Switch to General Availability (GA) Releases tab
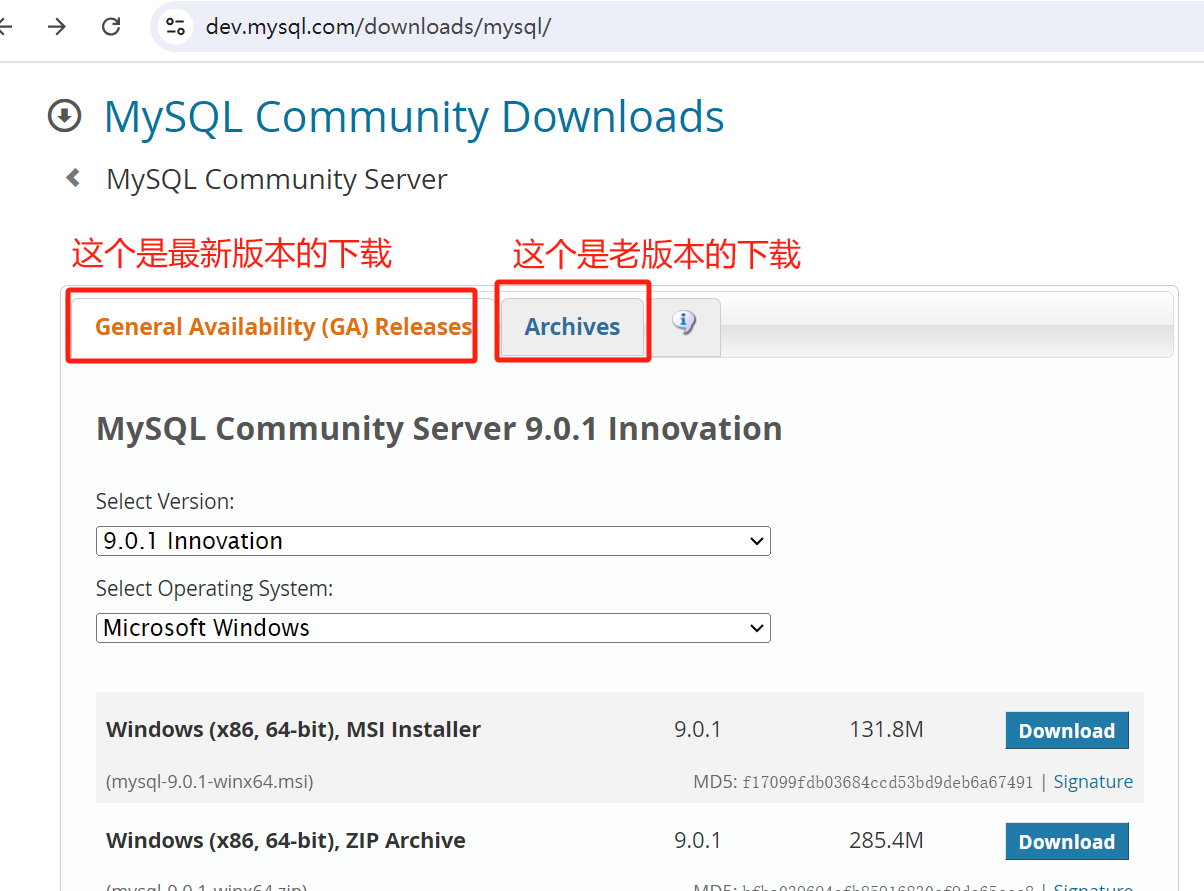Screen dimensions: 1204x891 pyautogui.click(x=284, y=327)
